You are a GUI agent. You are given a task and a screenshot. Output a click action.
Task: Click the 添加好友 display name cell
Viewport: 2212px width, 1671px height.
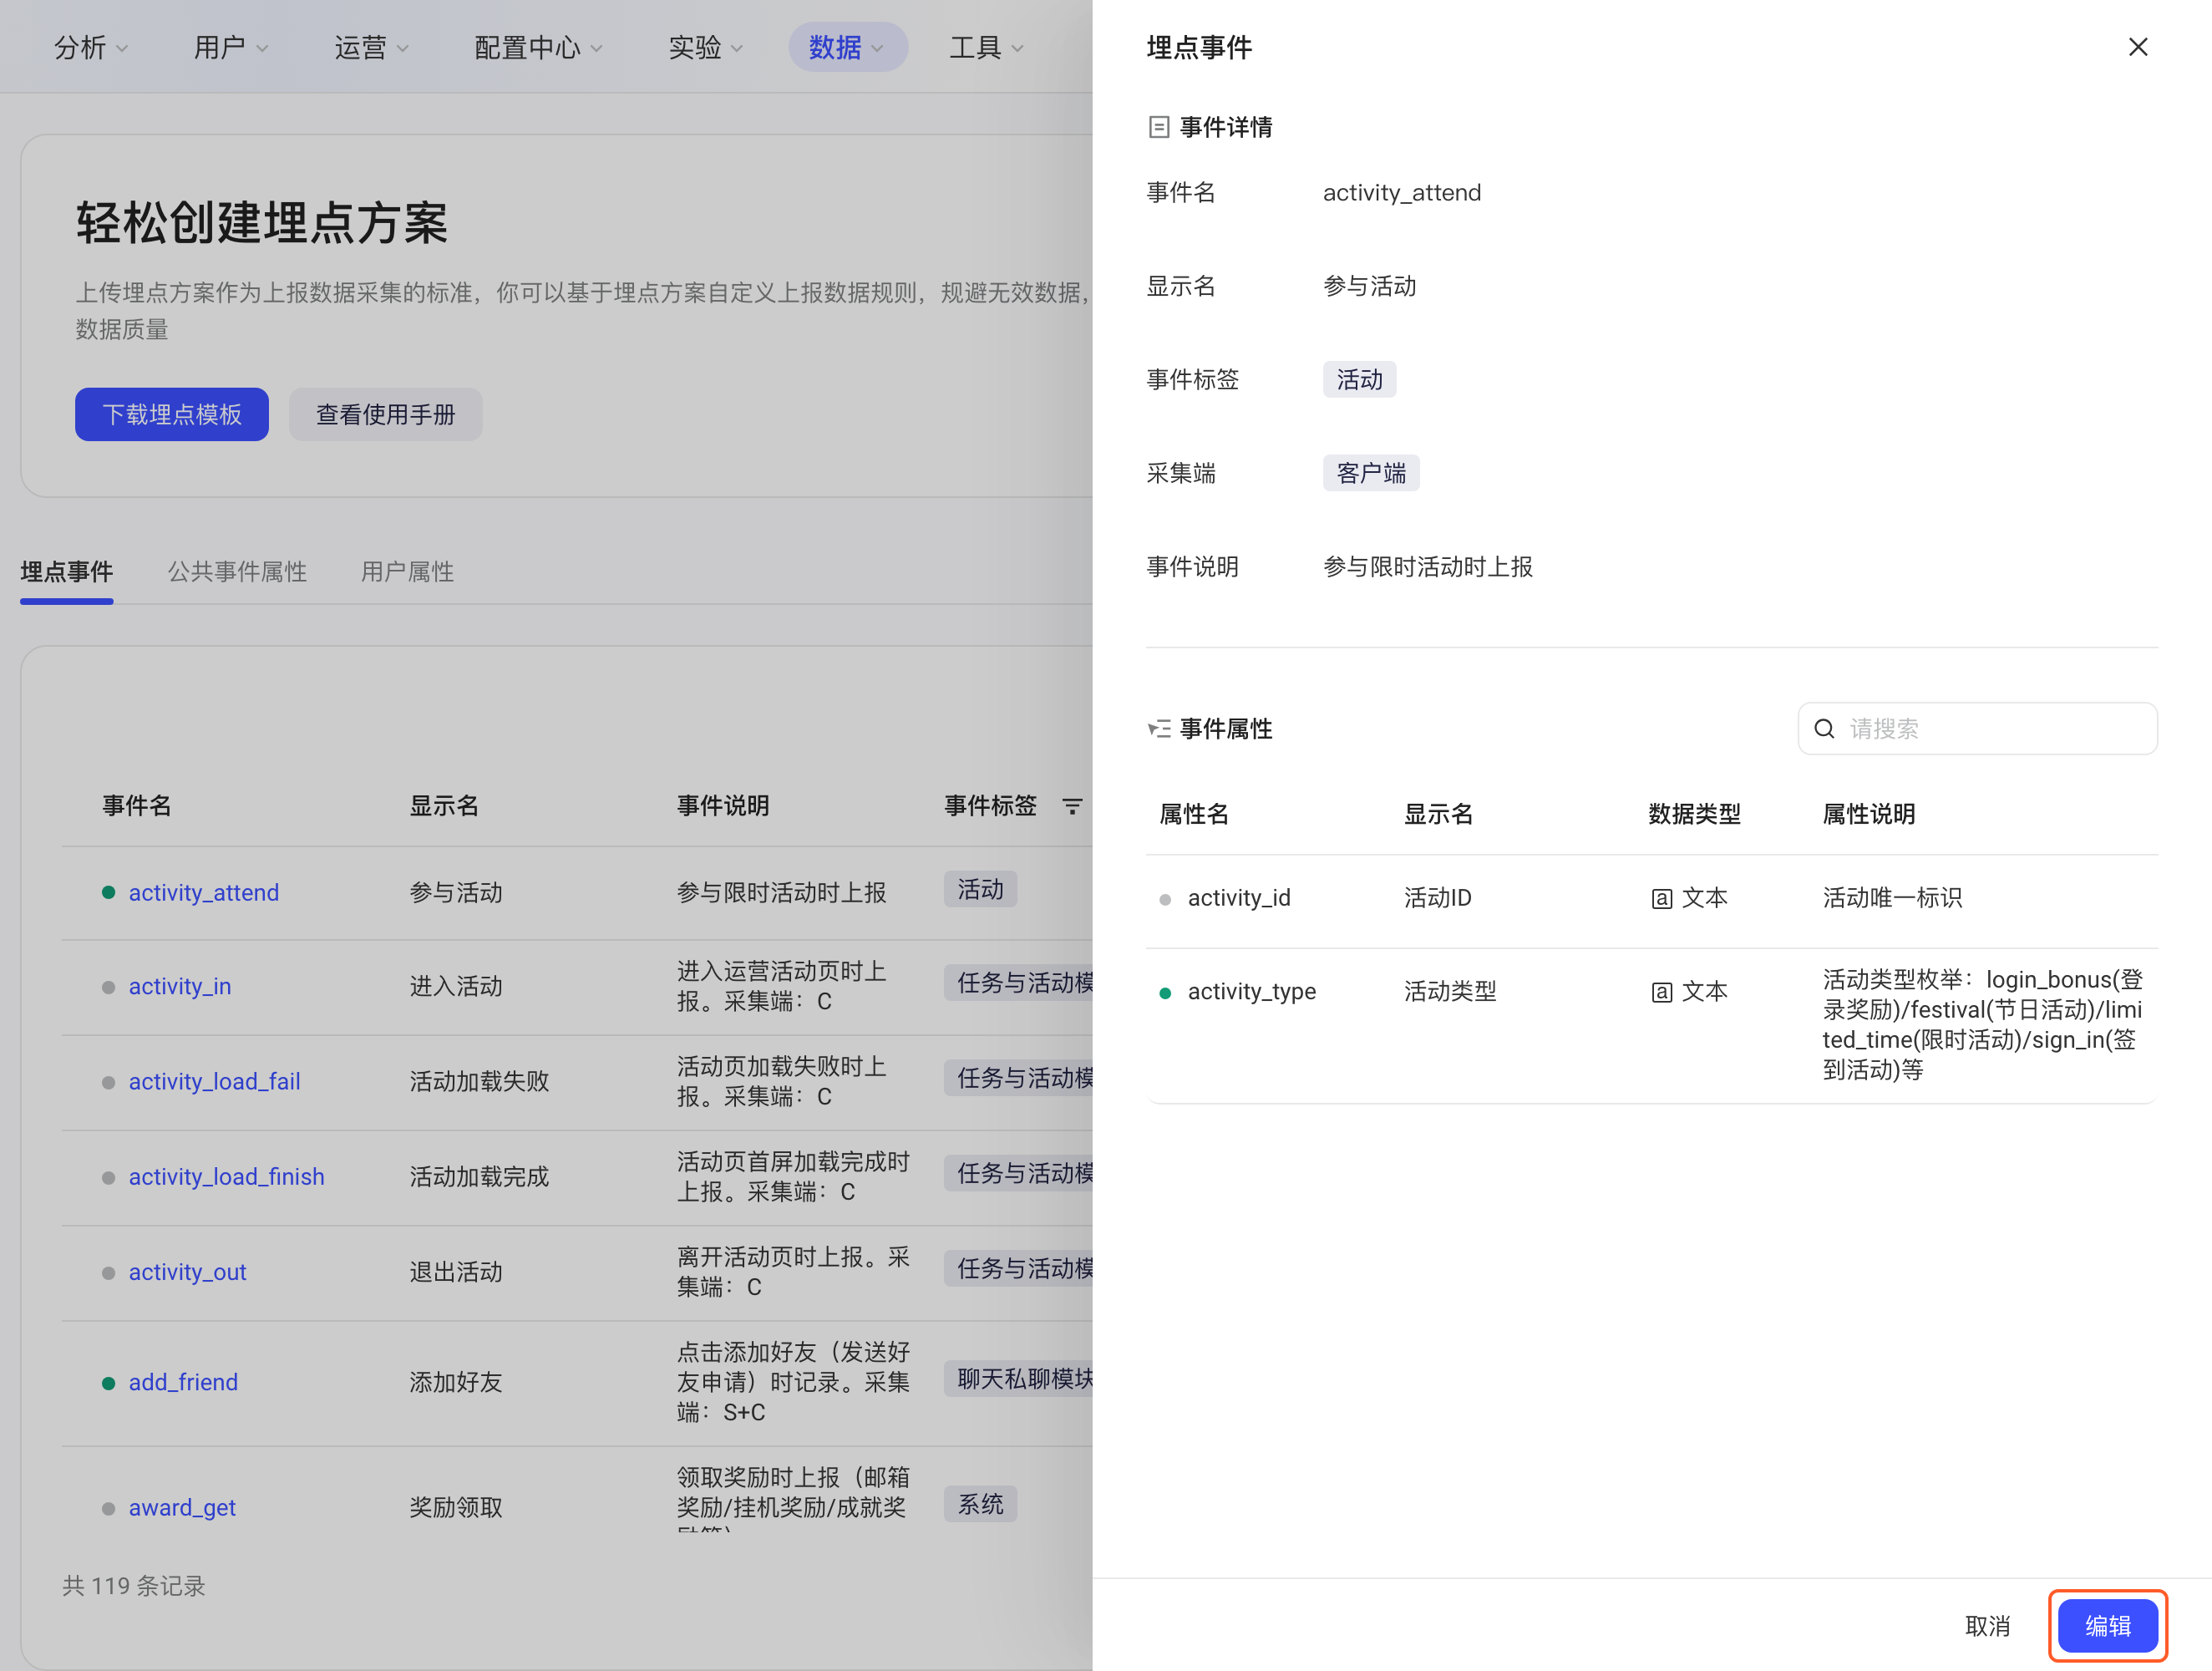click(x=456, y=1382)
